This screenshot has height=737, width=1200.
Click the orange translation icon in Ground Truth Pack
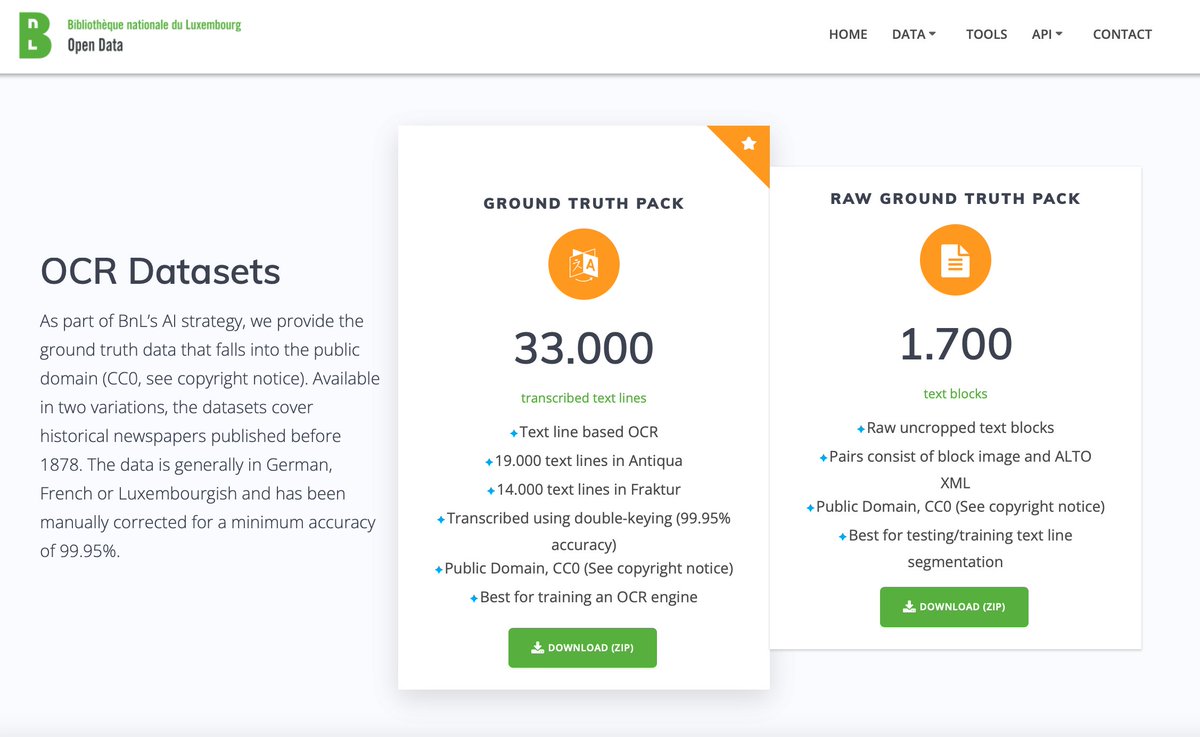click(x=584, y=265)
